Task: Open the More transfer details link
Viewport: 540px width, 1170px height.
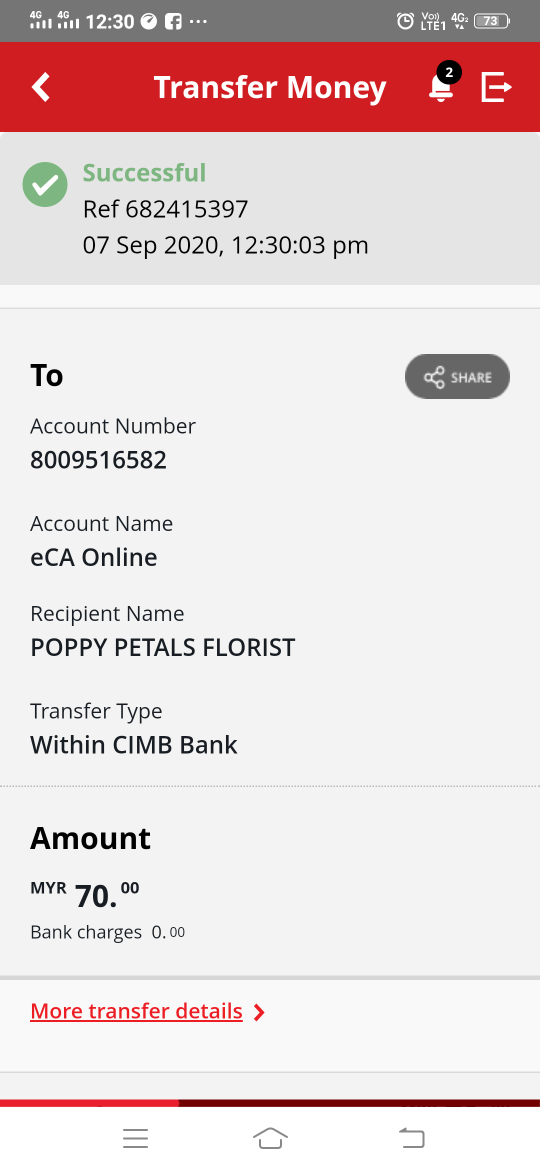Action: coord(136,1011)
